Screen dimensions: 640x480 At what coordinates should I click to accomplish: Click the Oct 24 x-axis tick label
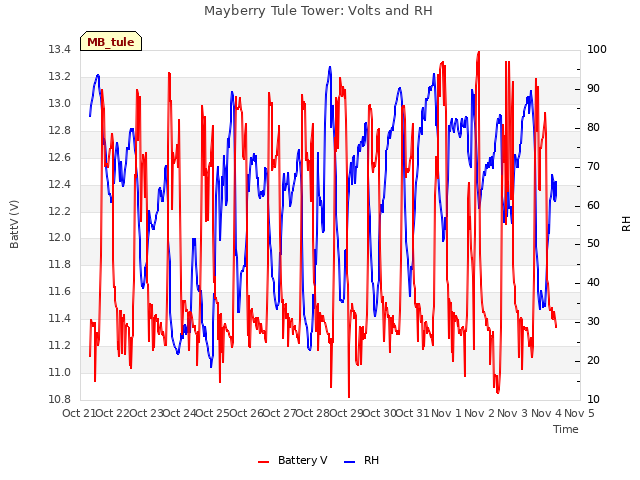point(180,413)
